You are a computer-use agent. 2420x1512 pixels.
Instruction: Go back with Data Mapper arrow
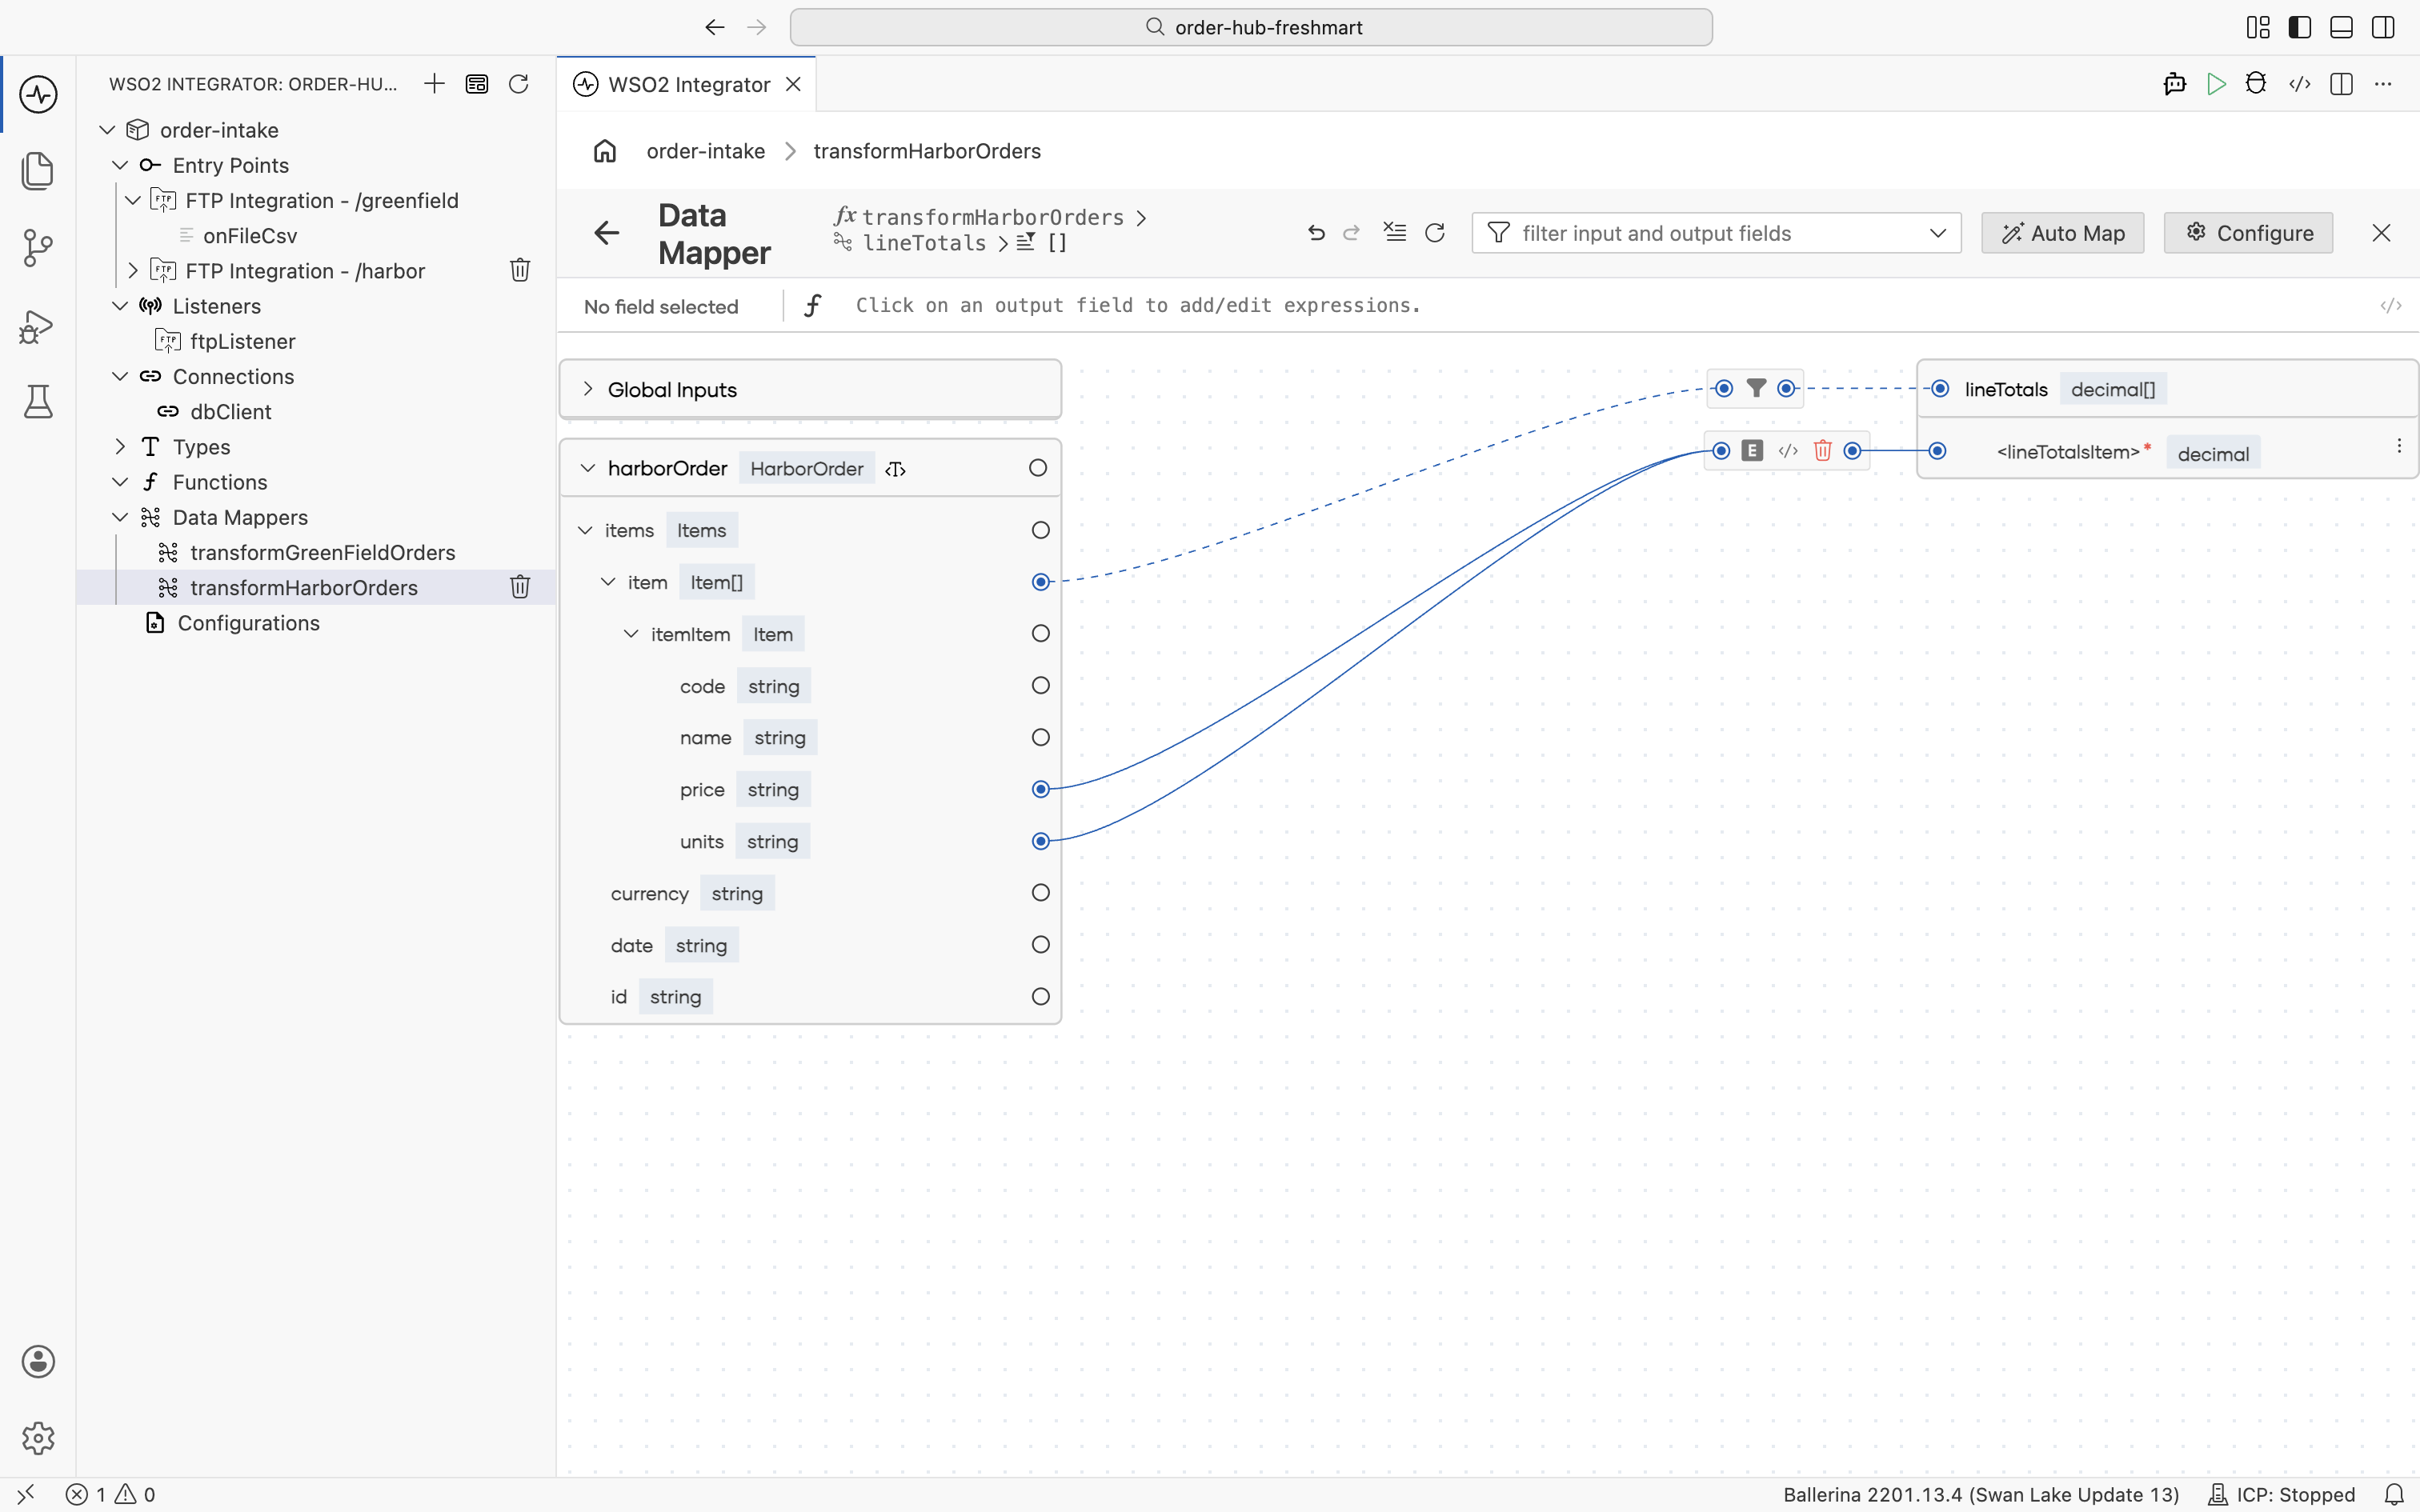pos(607,233)
